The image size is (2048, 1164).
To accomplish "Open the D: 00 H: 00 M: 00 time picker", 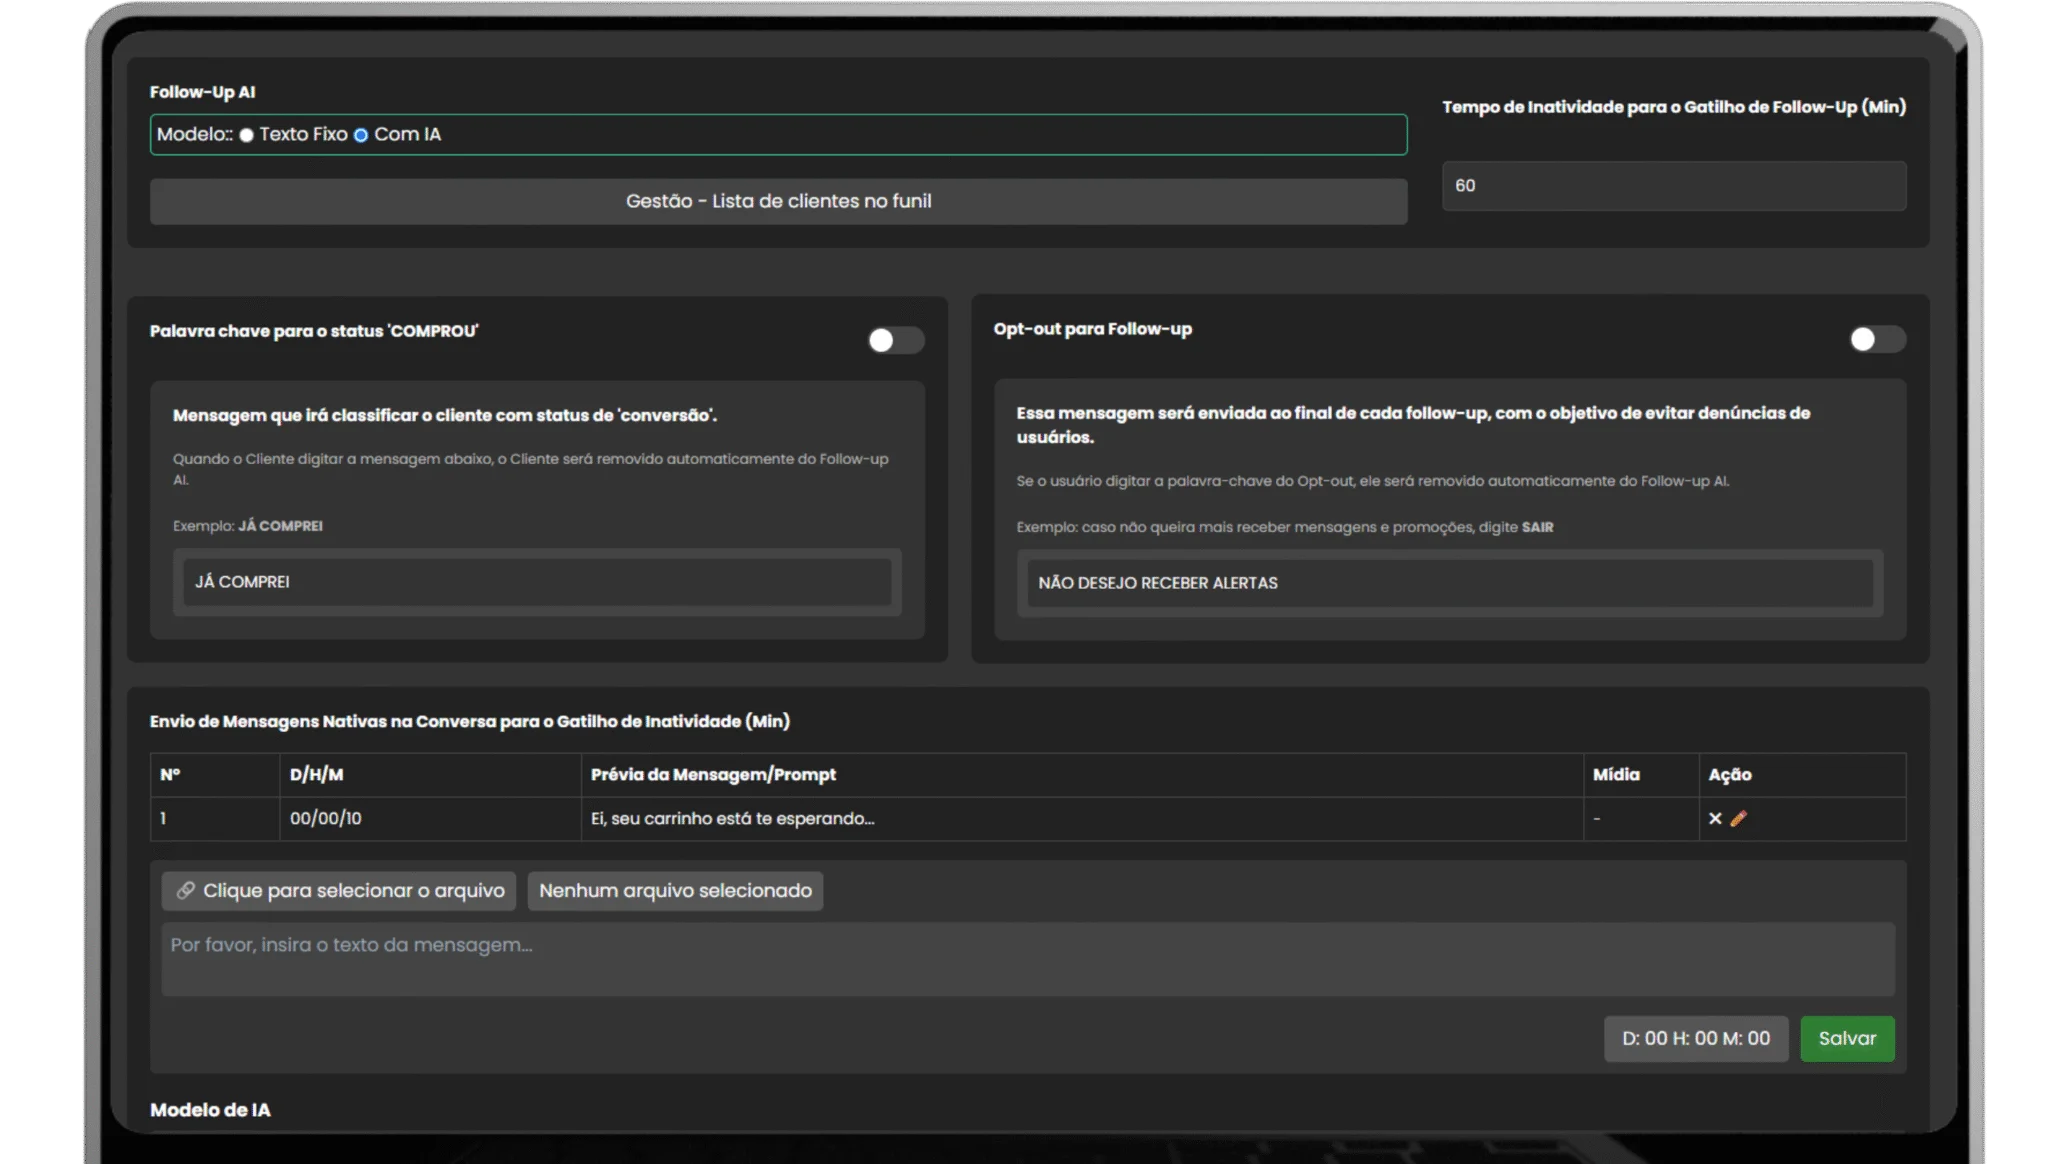I will [x=1695, y=1038].
